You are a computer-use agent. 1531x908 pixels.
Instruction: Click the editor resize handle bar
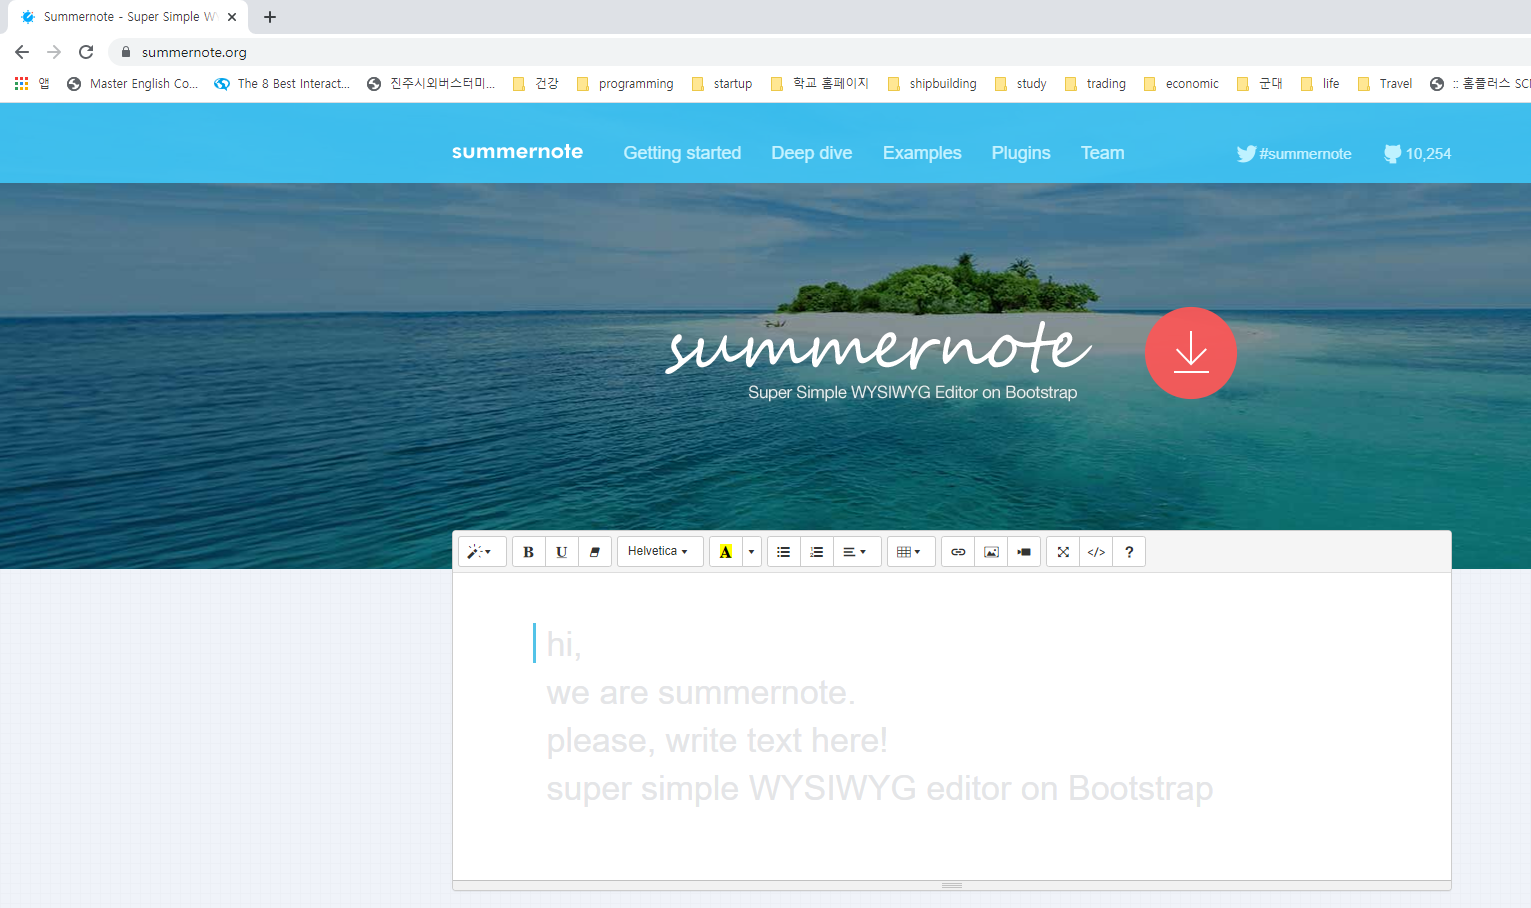951,885
